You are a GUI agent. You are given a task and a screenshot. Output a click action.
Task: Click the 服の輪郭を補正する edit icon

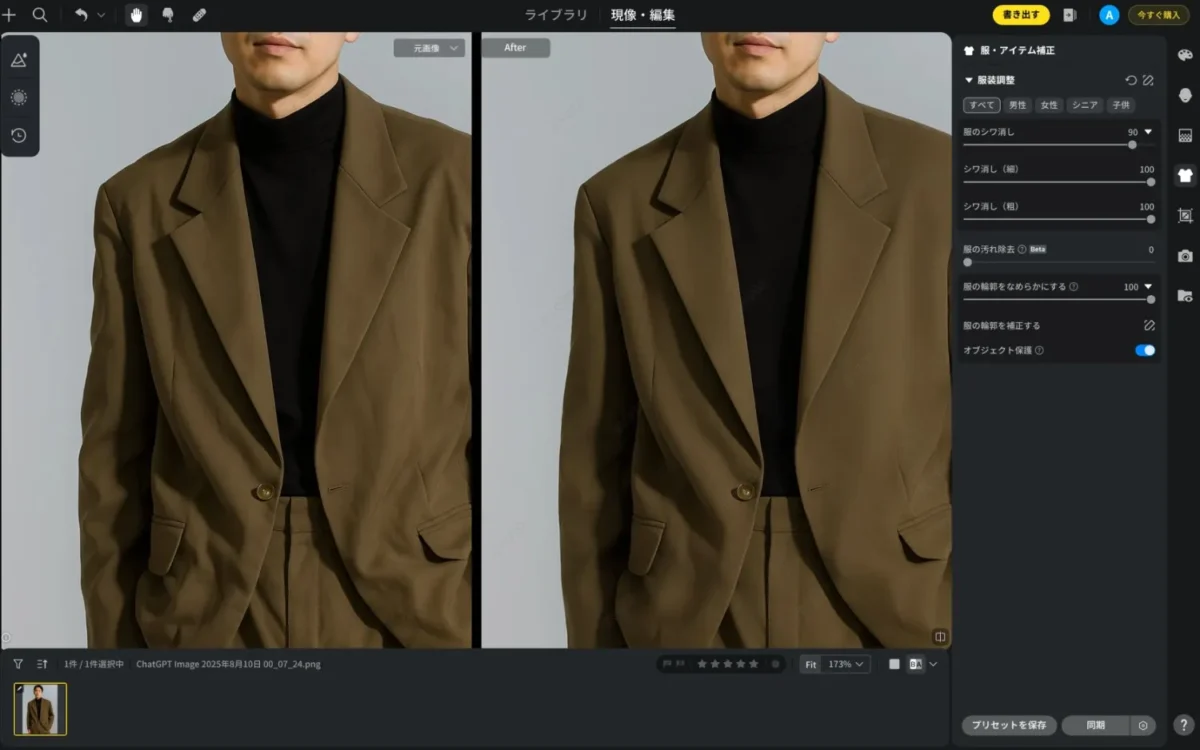point(1149,325)
